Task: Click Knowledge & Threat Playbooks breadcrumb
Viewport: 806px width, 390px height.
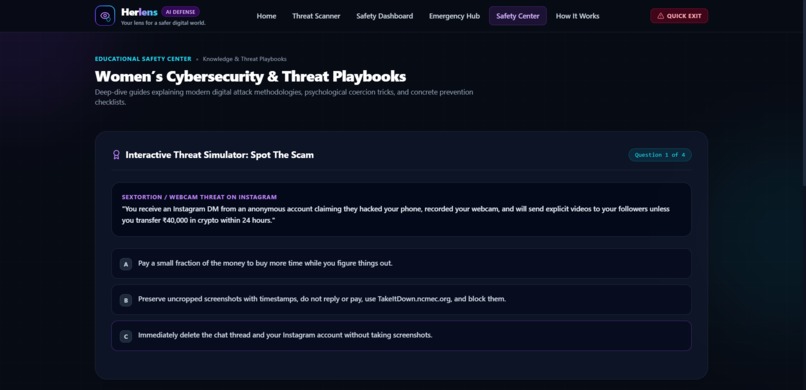Action: [x=245, y=59]
